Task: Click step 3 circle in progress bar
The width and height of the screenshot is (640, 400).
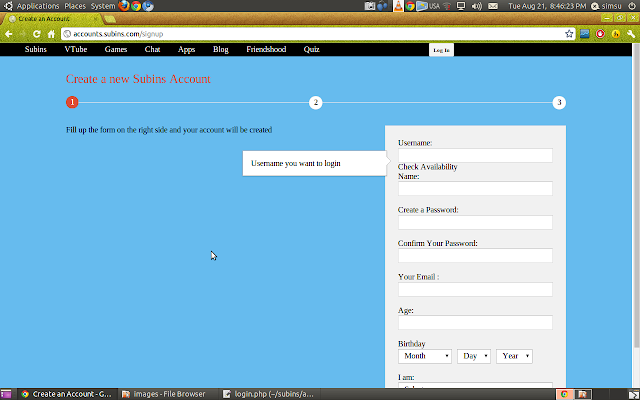Action: tap(559, 102)
